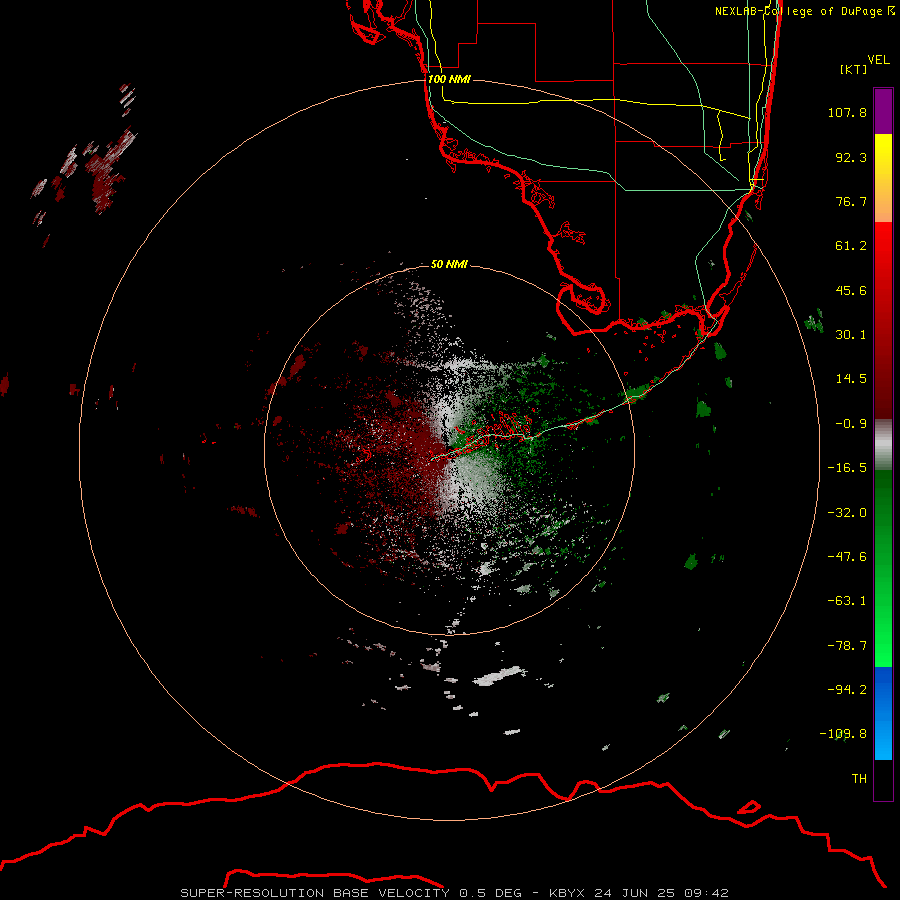Select the -109.8 velocity scale value
The width and height of the screenshot is (900, 900).
tap(843, 734)
